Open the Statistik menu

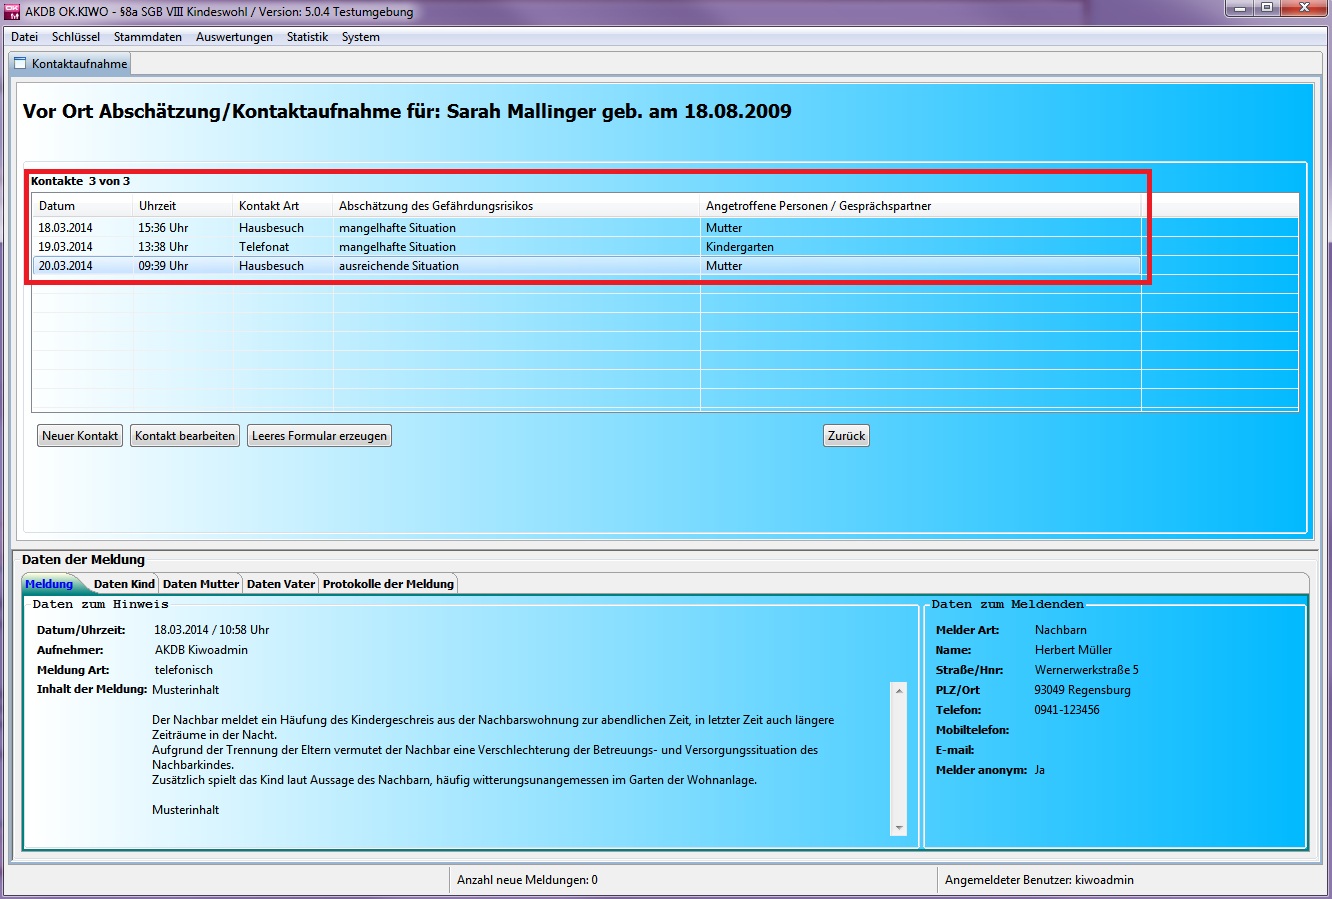307,37
